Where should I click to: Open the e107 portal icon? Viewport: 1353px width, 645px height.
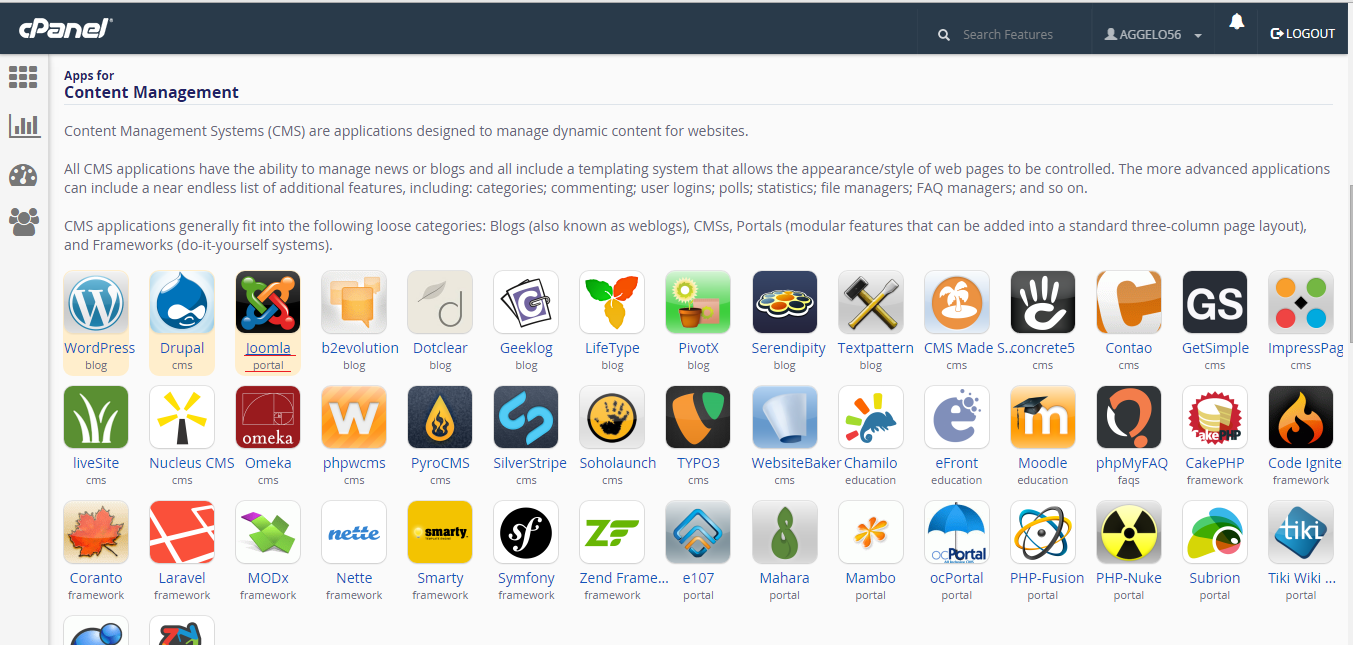click(698, 532)
